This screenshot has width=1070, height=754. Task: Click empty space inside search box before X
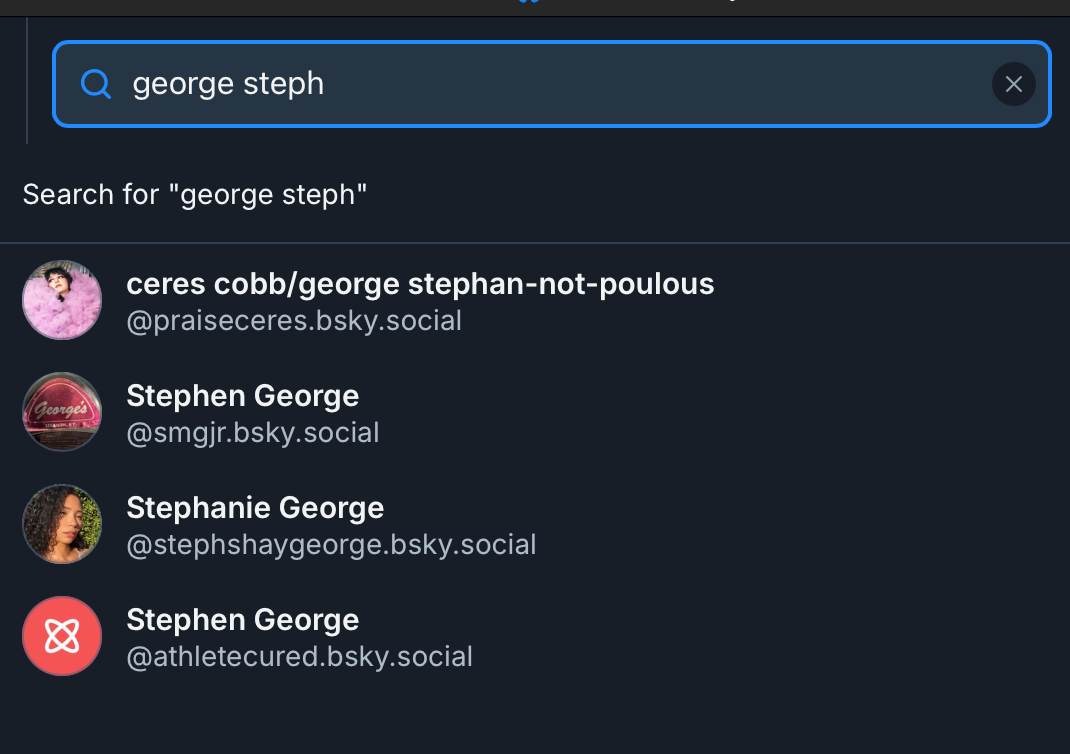click(x=655, y=84)
